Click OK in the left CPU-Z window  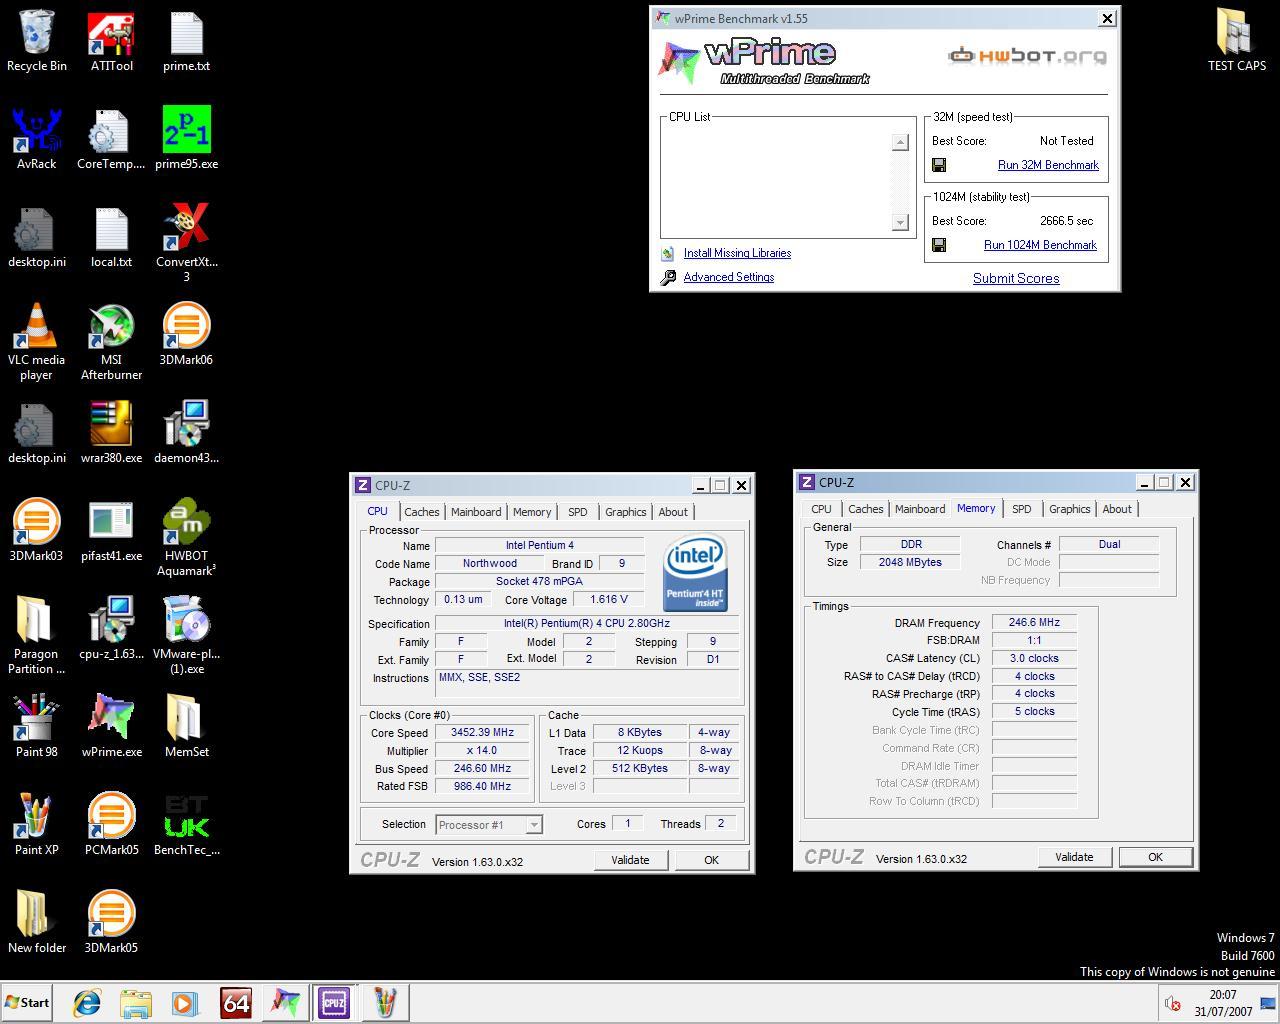(x=712, y=860)
